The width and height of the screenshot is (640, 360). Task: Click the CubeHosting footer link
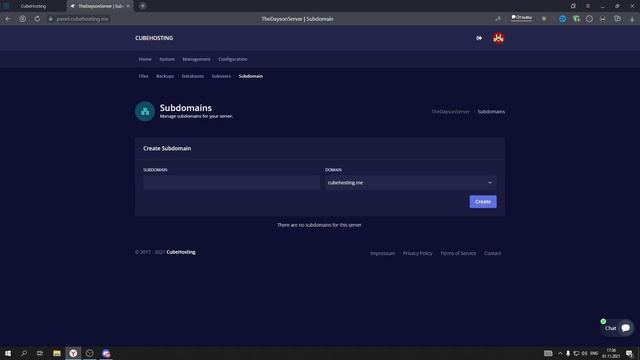181,252
